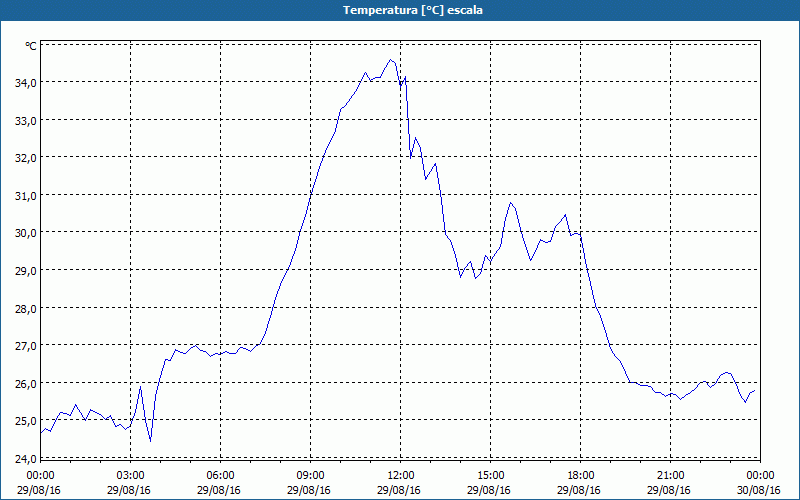Click the 12:00 time axis label
Viewport: 800px width, 500px height.
coord(401,476)
